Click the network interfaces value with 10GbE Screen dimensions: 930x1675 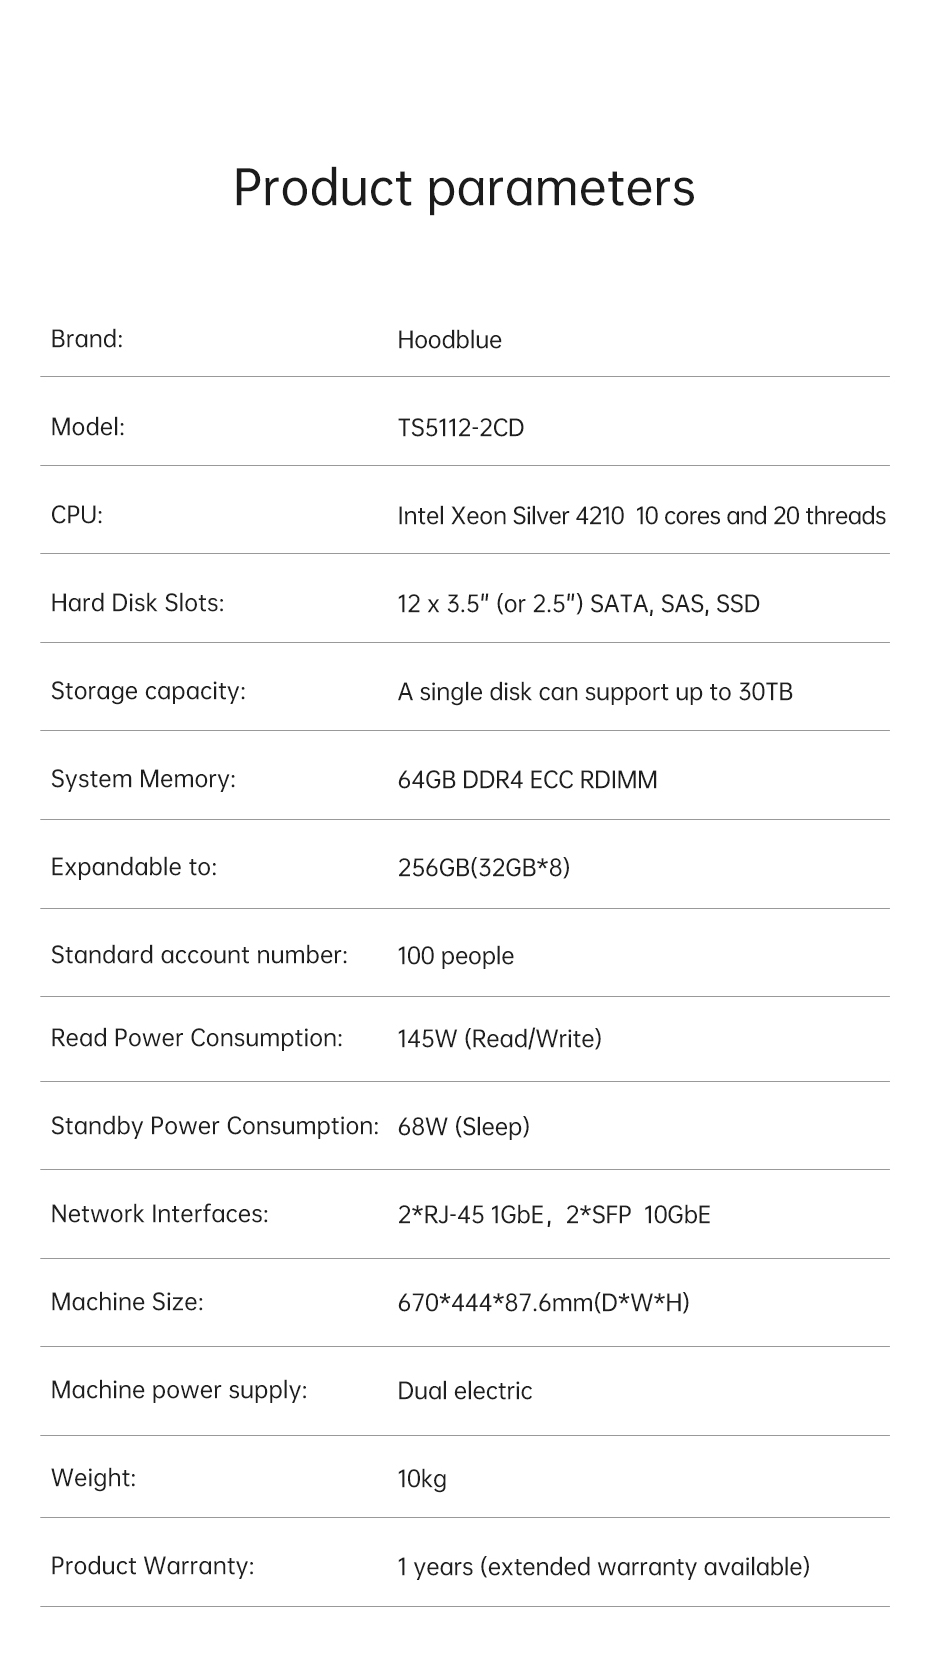pos(553,1215)
